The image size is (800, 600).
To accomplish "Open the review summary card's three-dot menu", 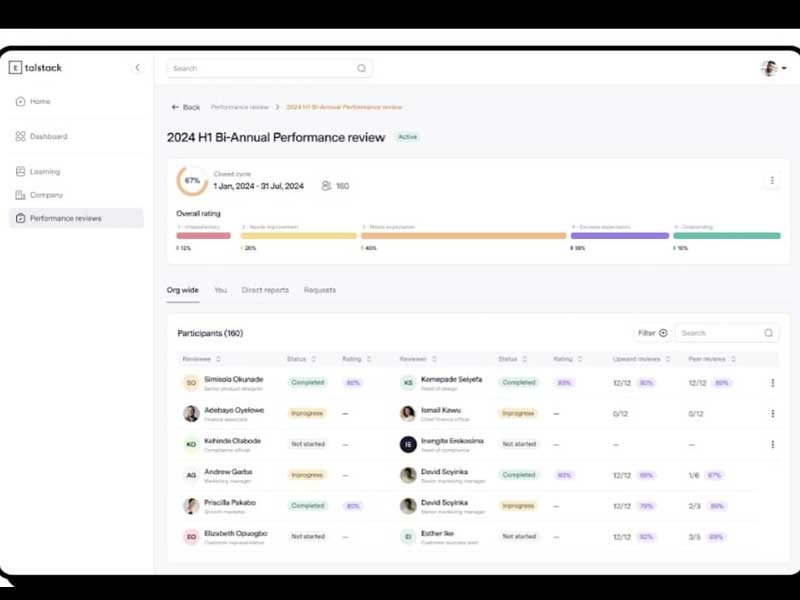I will point(771,181).
